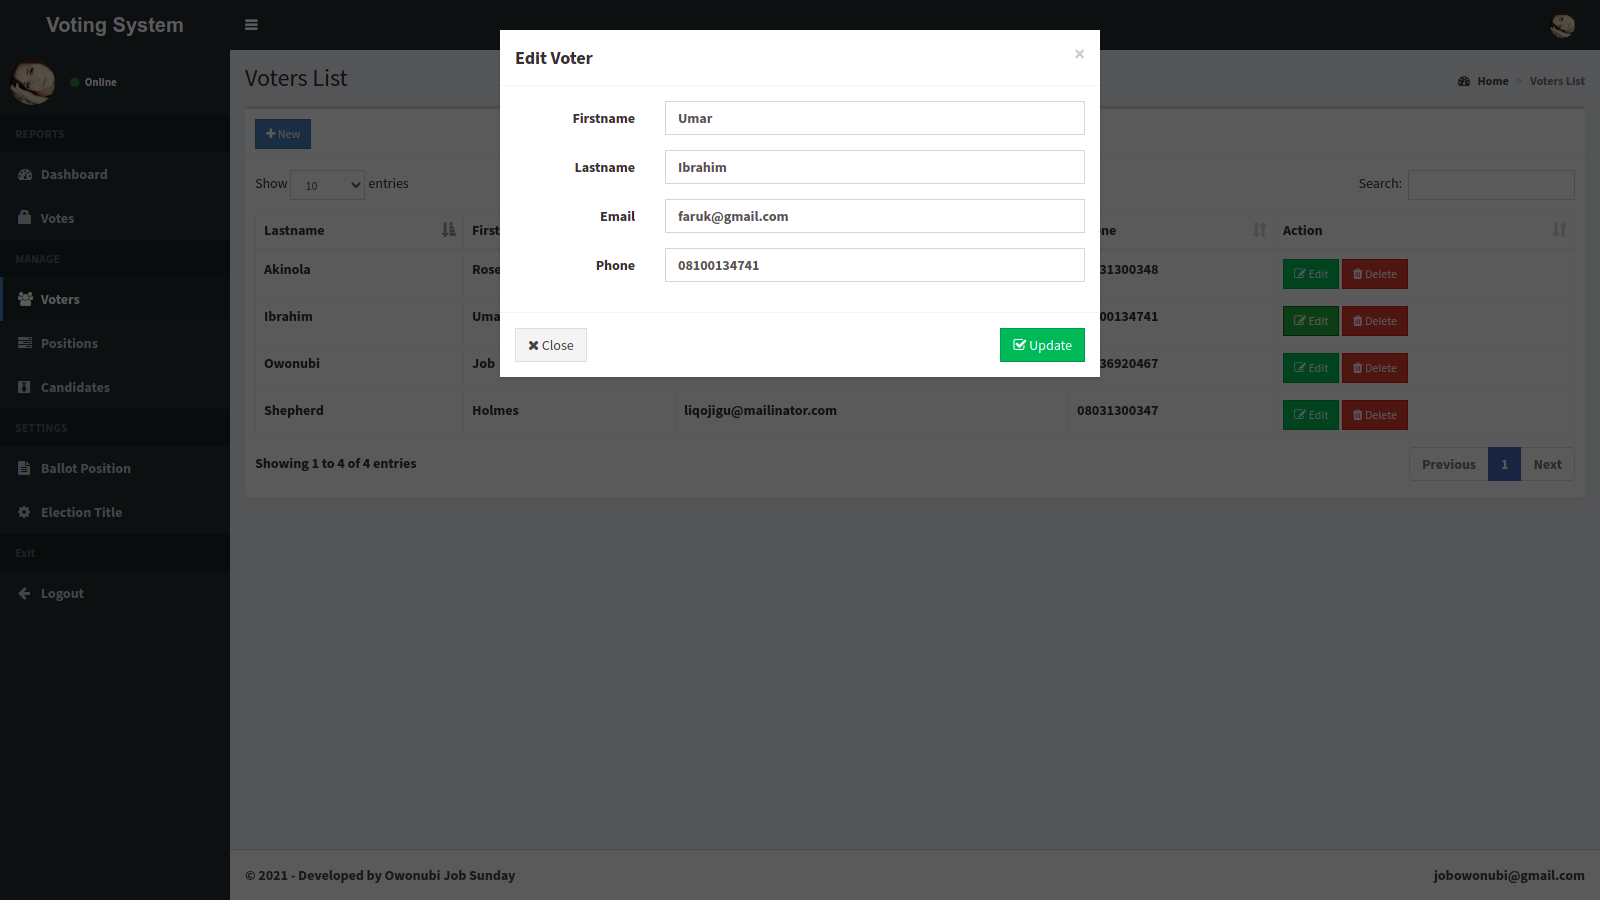
Task: Click the Action column sort arrows
Action: (x=1559, y=230)
